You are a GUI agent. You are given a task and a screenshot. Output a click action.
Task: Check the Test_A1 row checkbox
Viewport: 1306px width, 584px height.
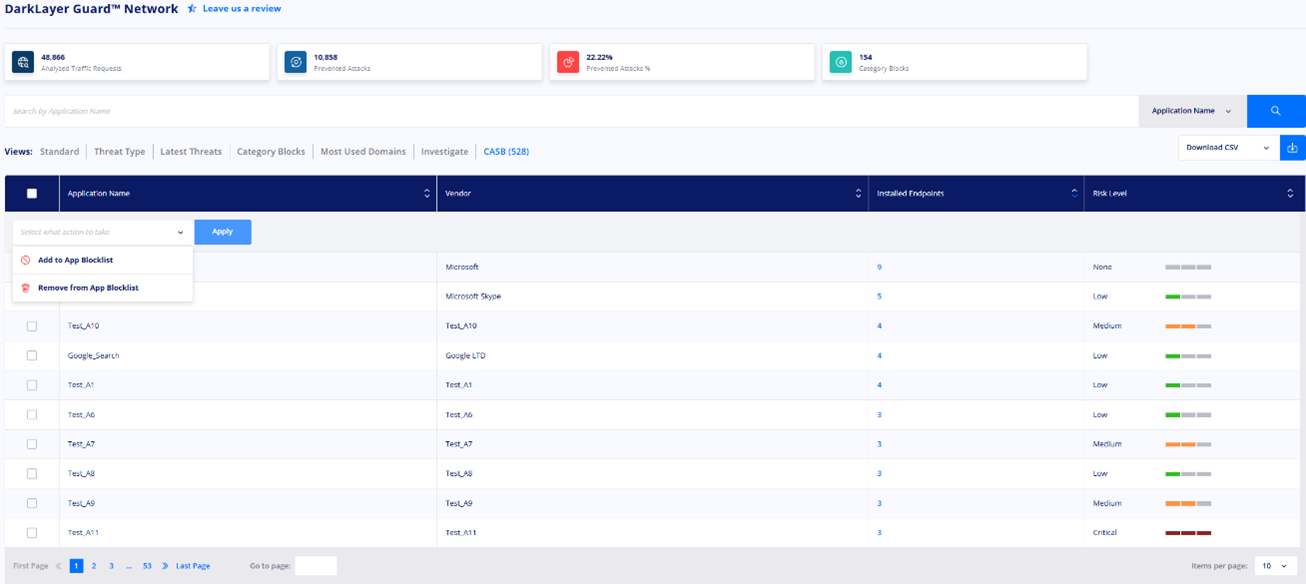[32, 385]
